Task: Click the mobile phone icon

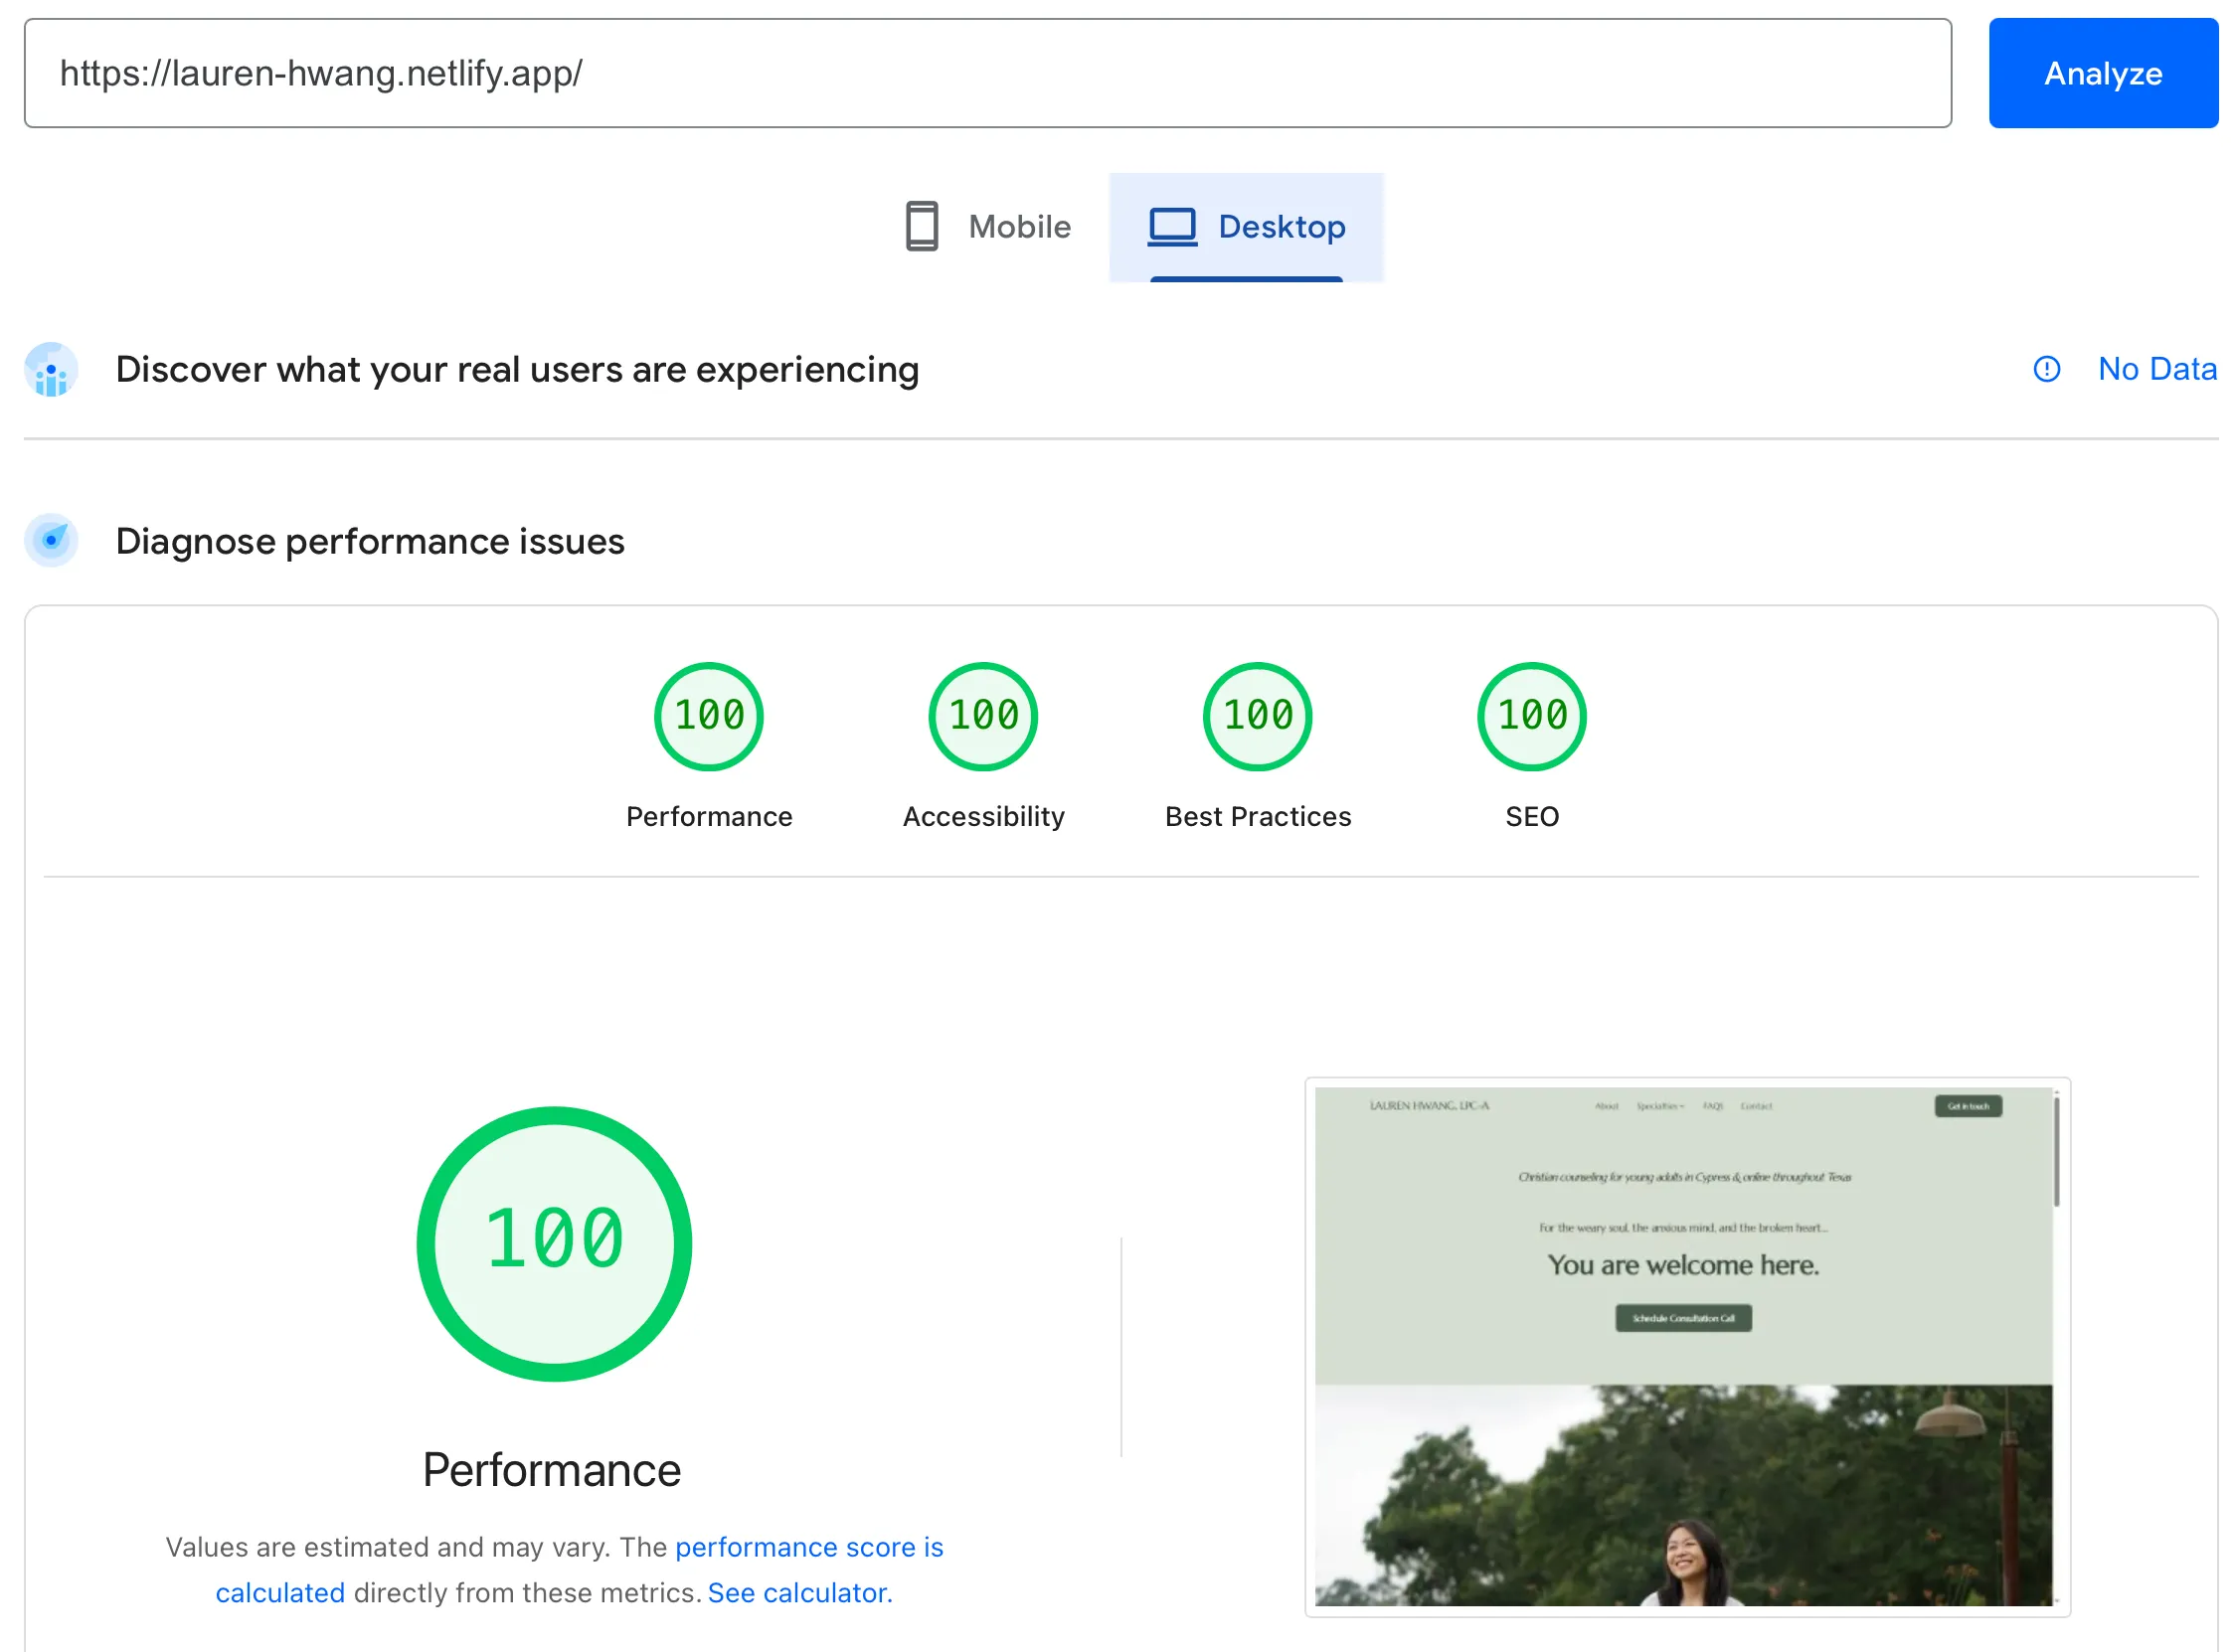Action: point(921,227)
